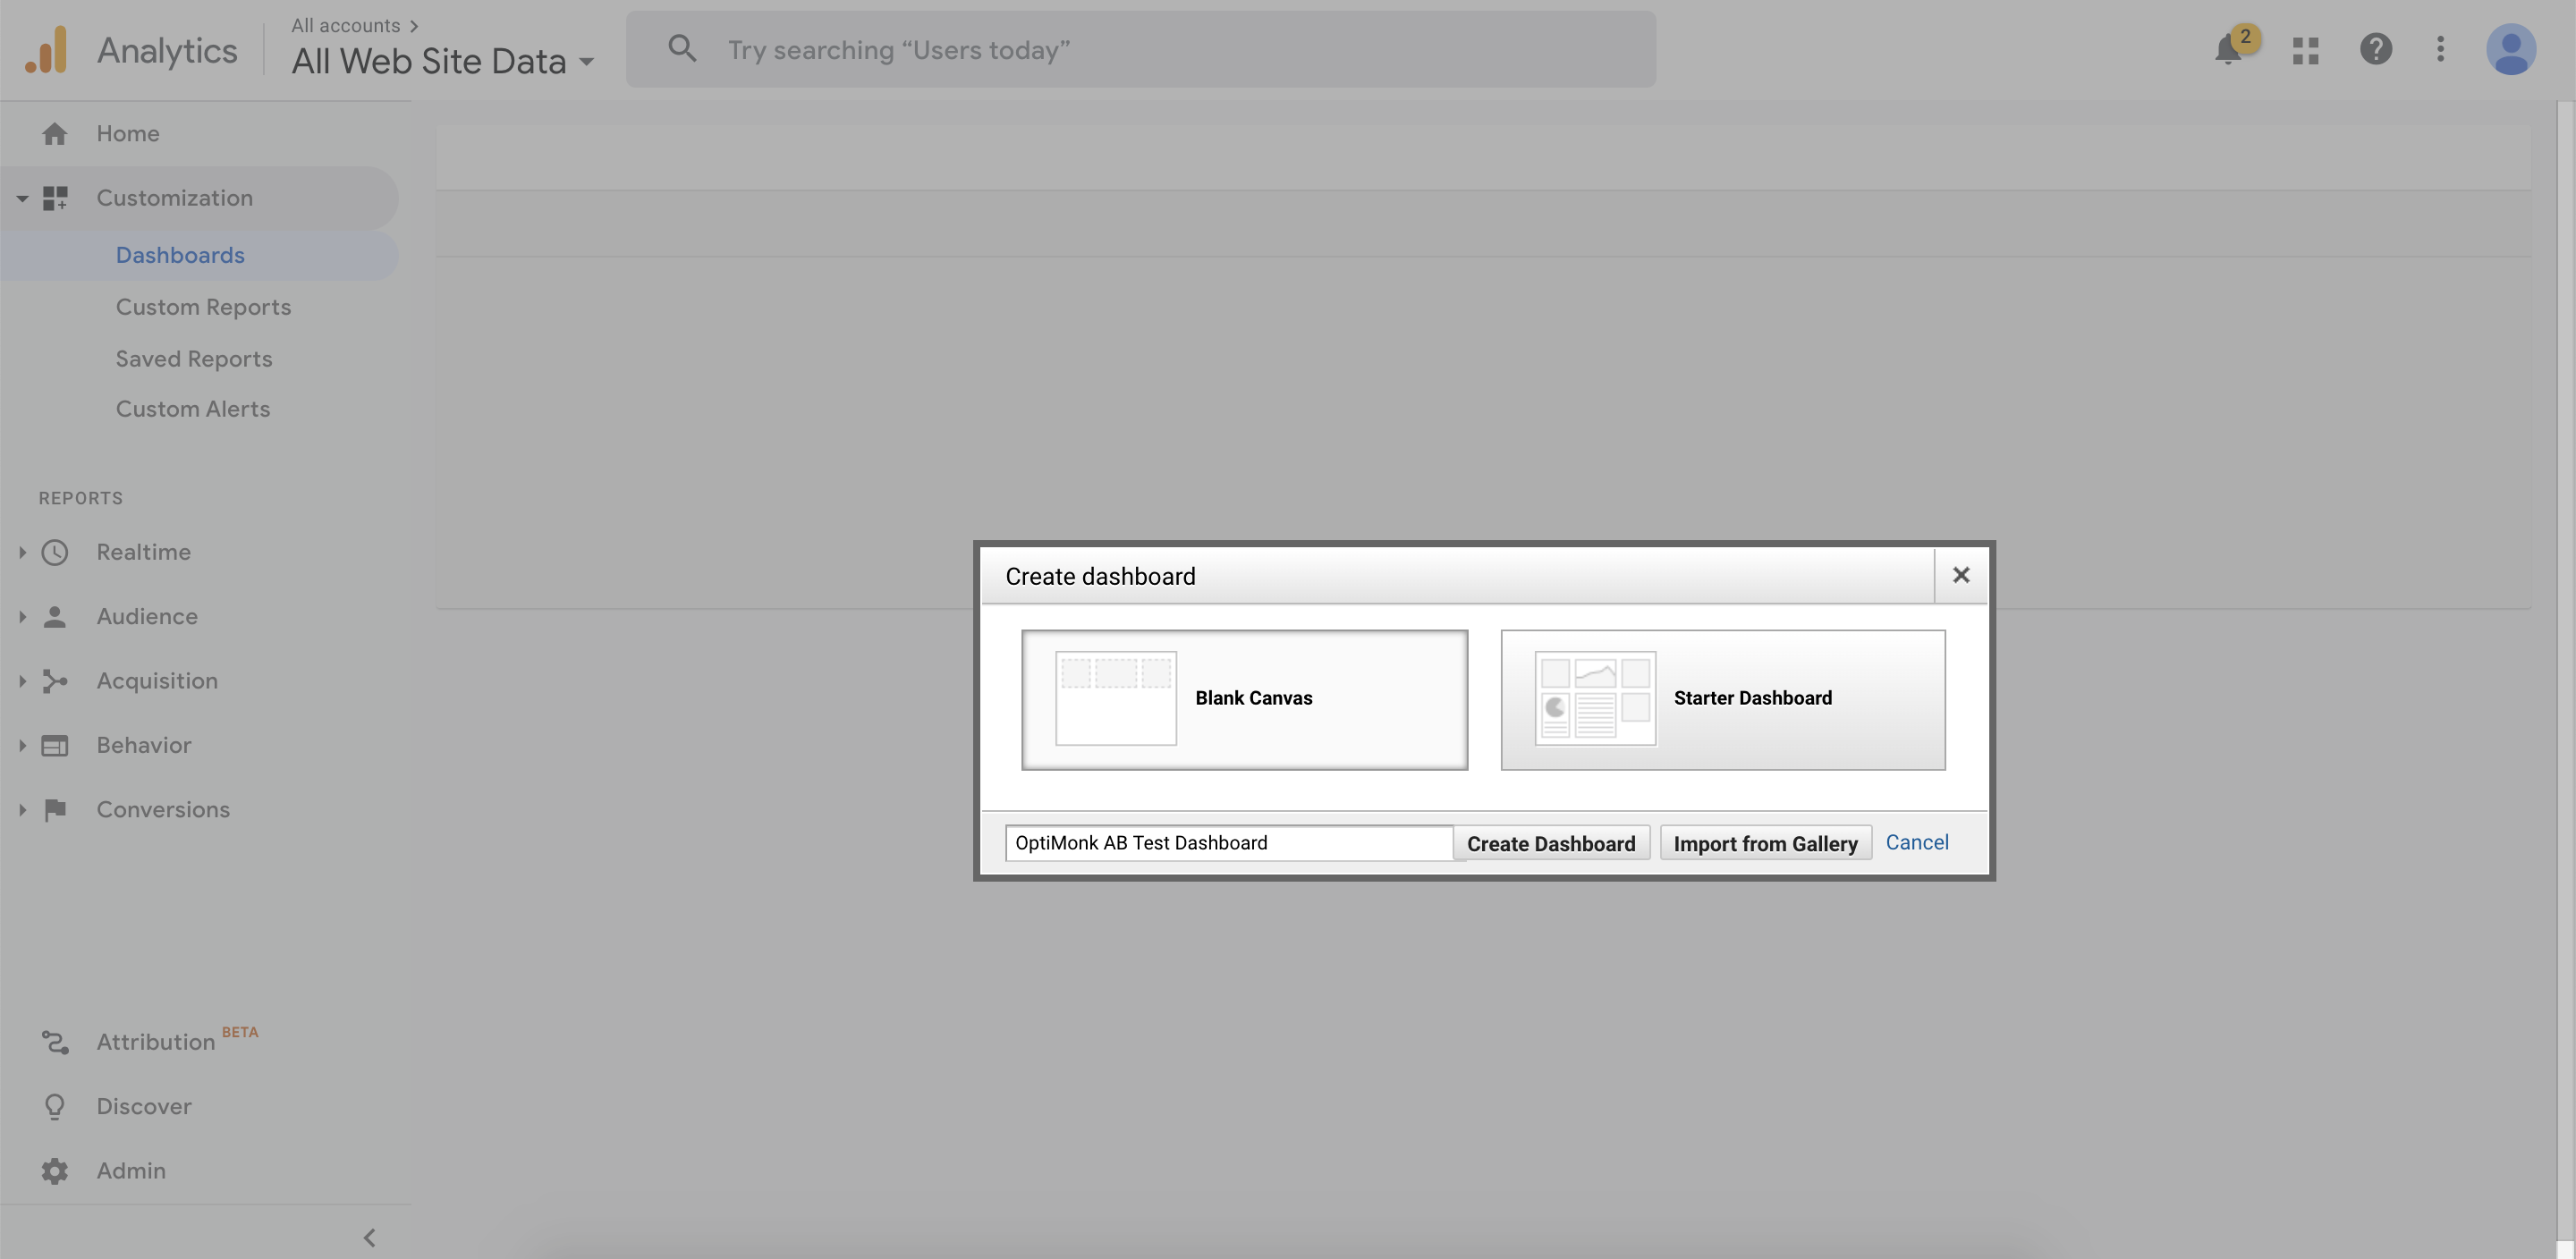Click the Conversions flag icon
Image resolution: width=2576 pixels, height=1259 pixels.
click(x=55, y=810)
